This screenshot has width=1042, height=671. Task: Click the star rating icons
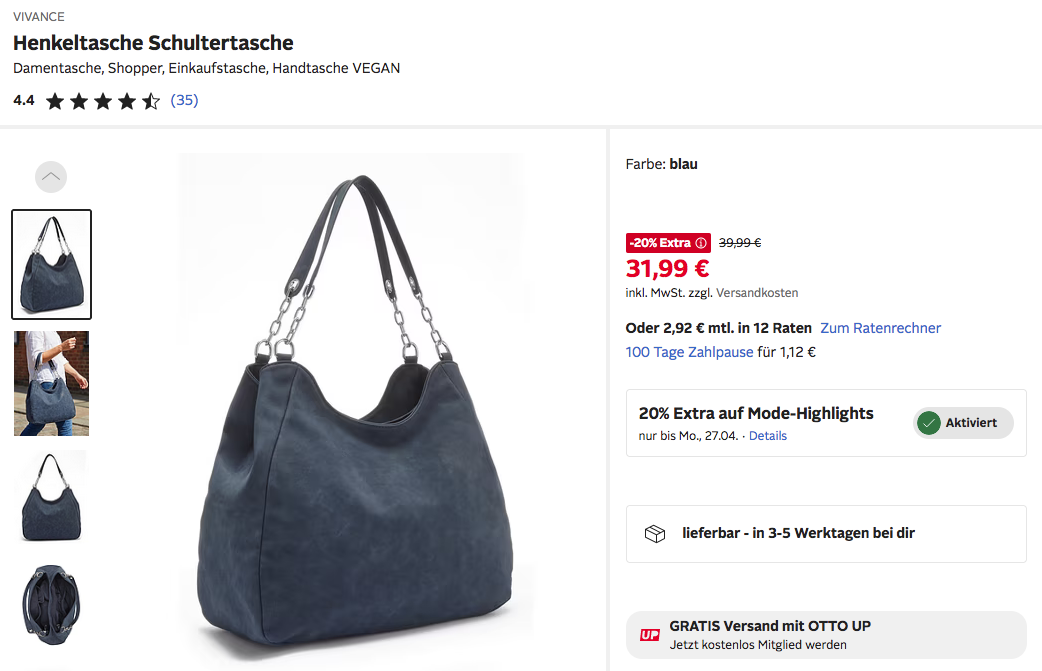click(102, 101)
